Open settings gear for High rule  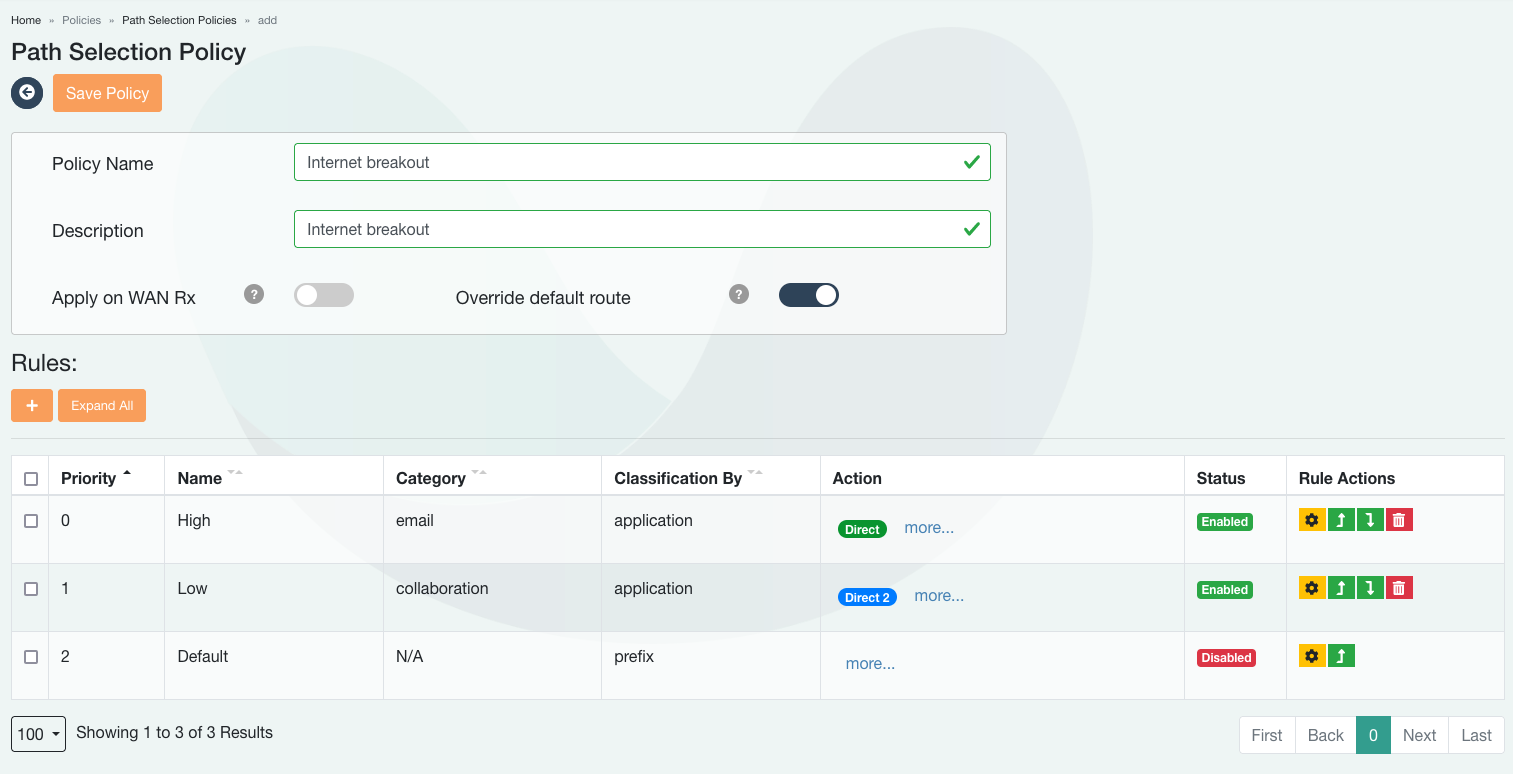coord(1312,520)
